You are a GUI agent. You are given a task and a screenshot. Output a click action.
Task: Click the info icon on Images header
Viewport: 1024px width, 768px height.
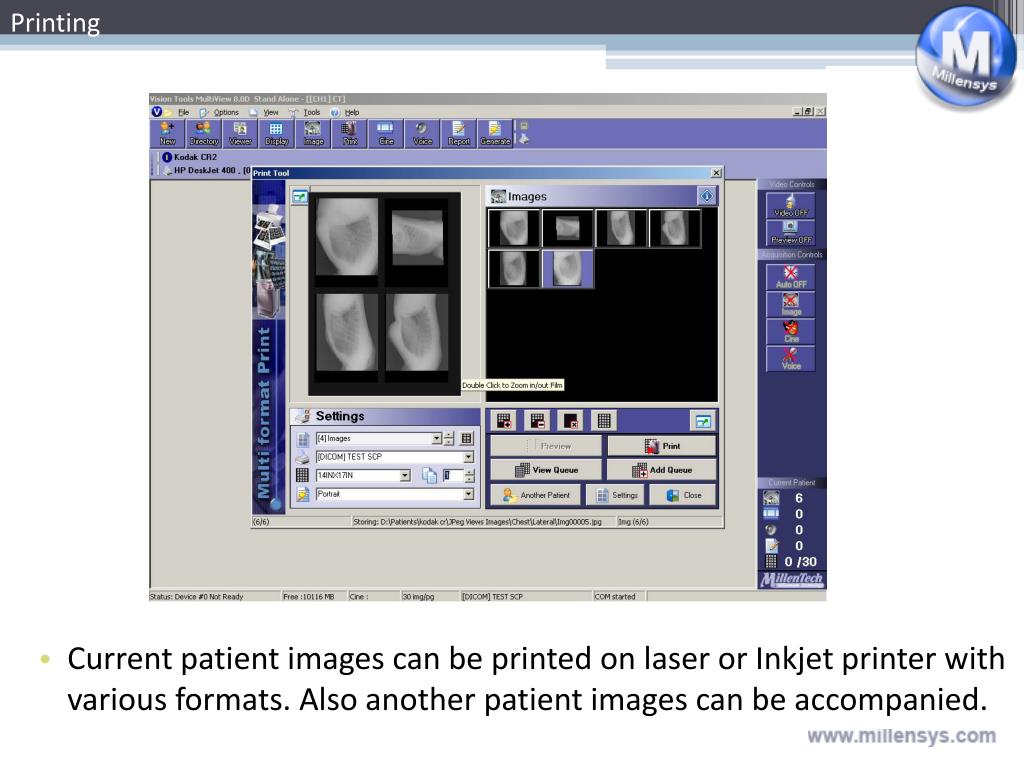707,196
